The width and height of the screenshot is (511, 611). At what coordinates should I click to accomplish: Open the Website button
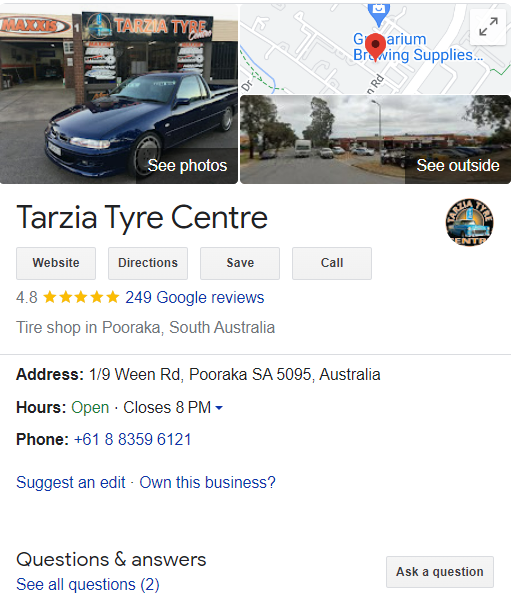tap(56, 263)
